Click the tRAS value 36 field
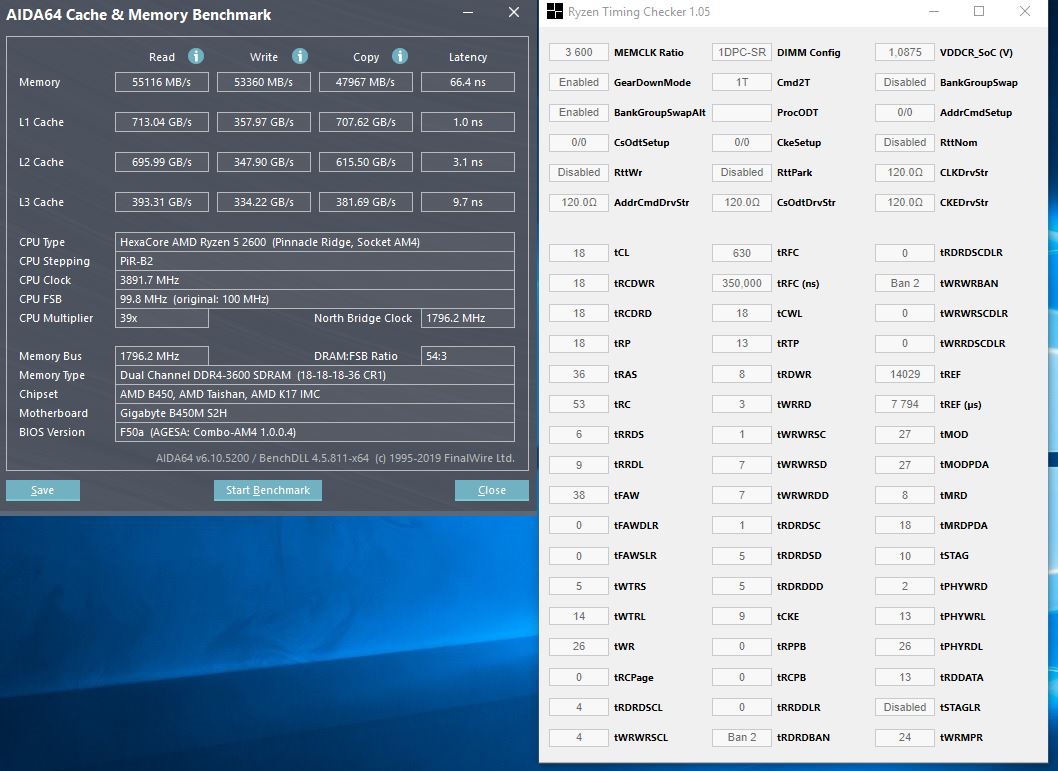This screenshot has width=1058, height=771. (579, 374)
